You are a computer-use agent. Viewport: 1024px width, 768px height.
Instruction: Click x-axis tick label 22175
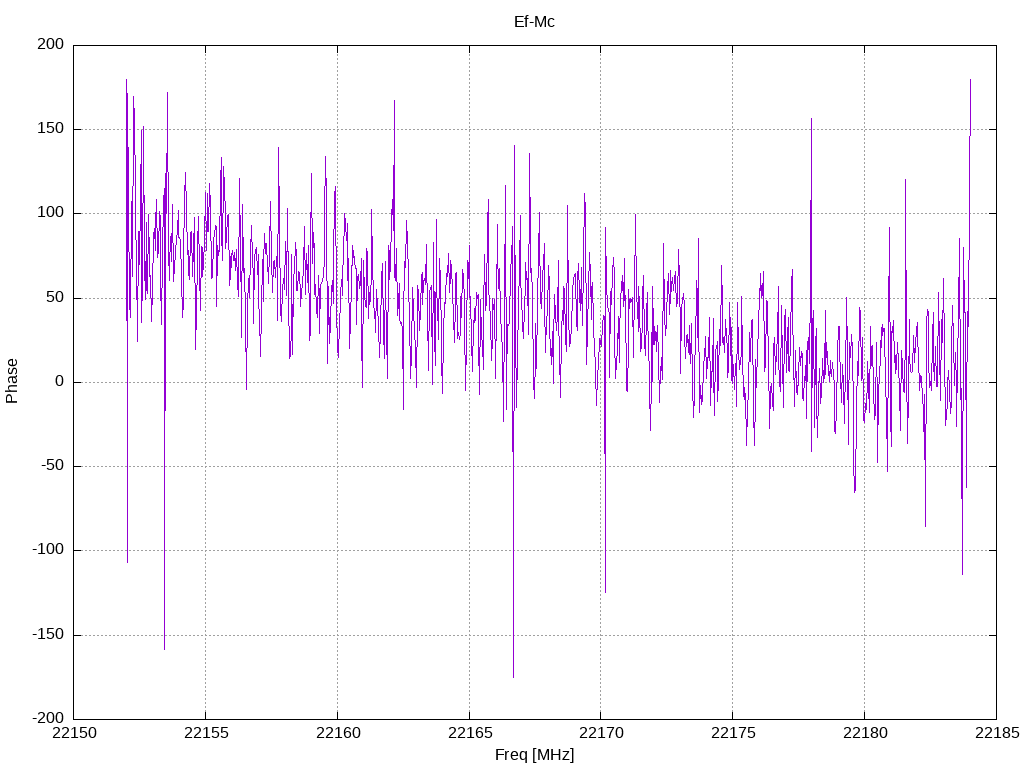point(733,733)
